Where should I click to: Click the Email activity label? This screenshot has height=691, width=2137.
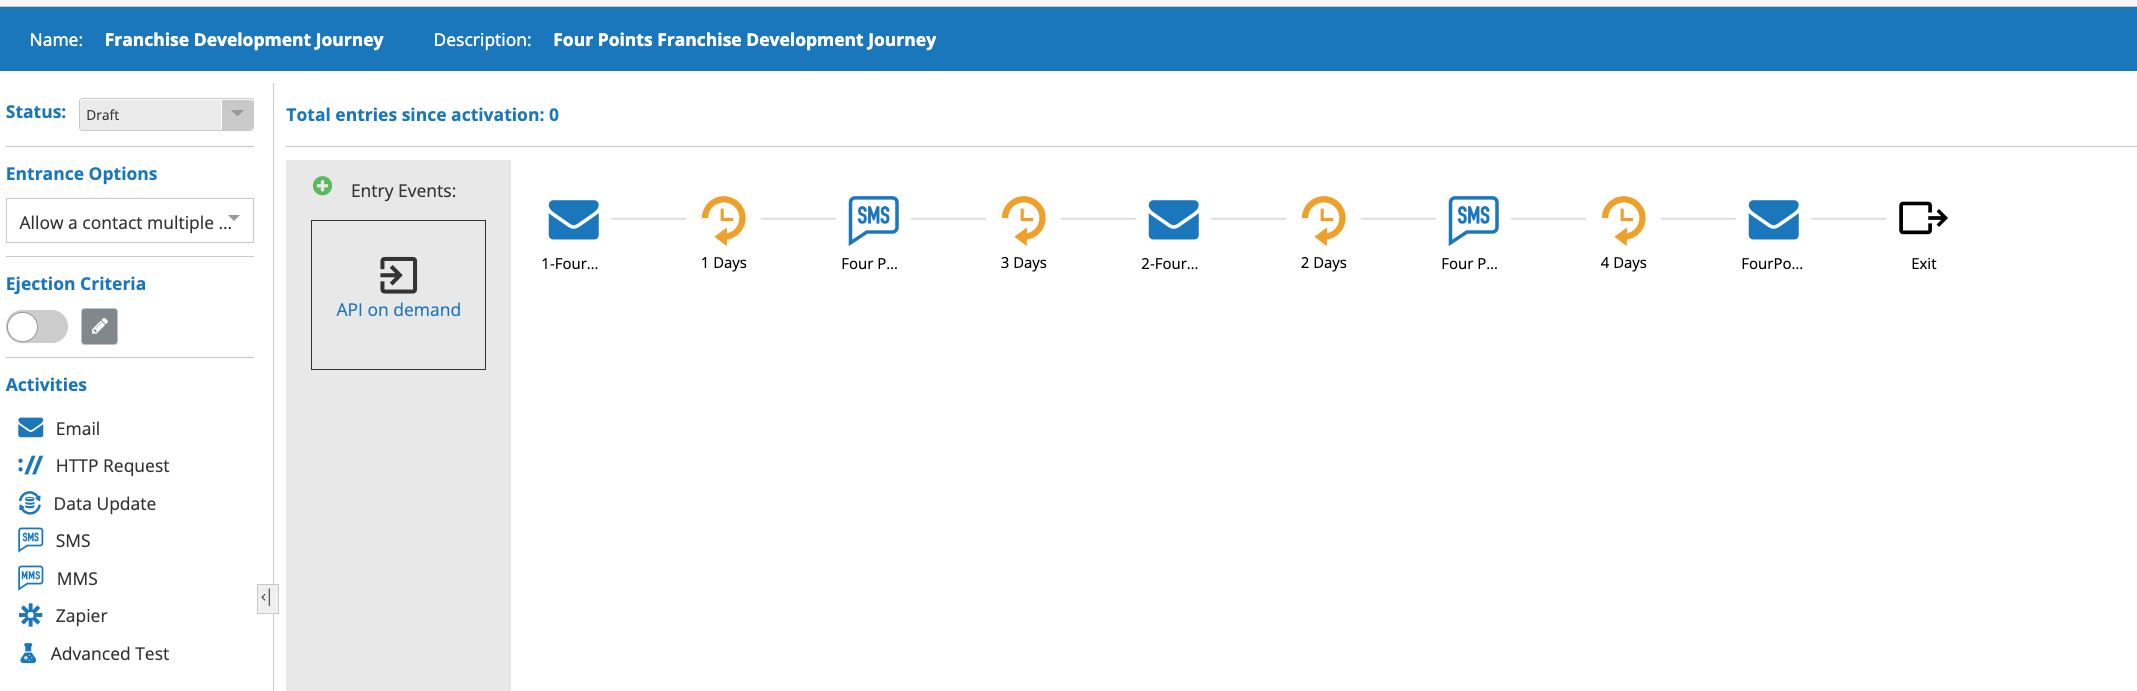pyautogui.click(x=78, y=429)
